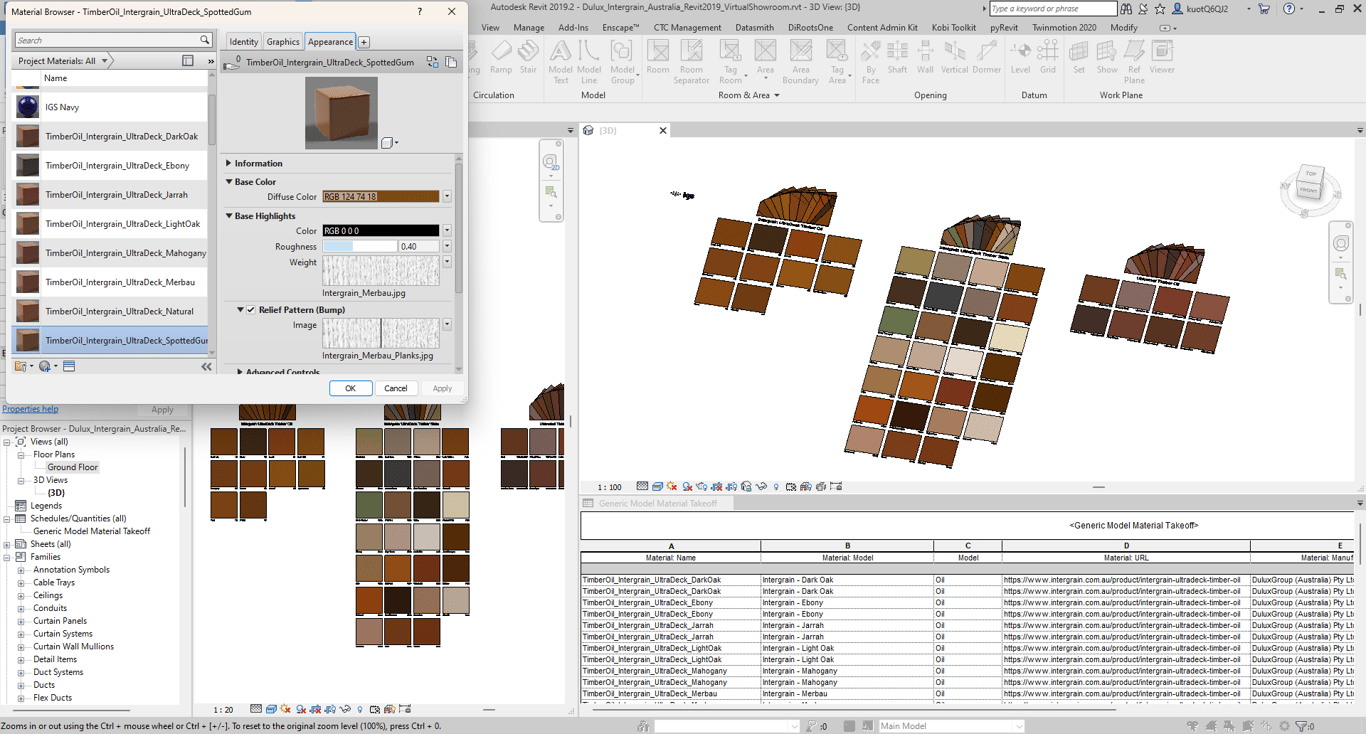Open the Properties help link

pyautogui.click(x=30, y=409)
